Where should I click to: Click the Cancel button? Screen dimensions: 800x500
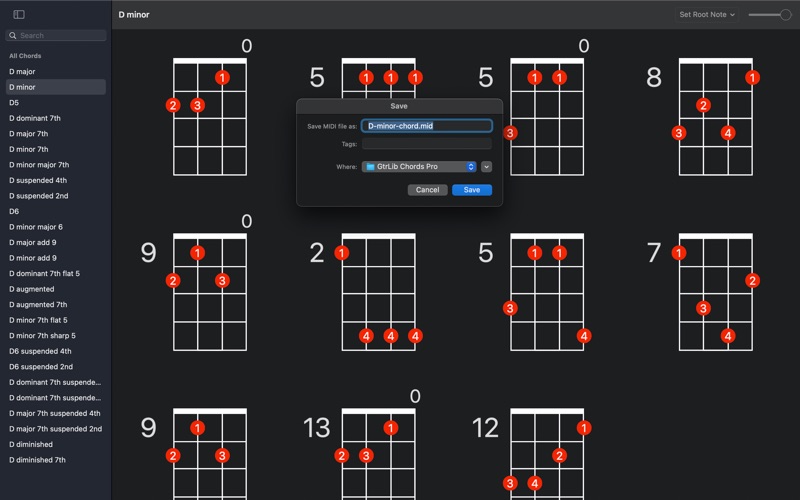[x=427, y=190]
